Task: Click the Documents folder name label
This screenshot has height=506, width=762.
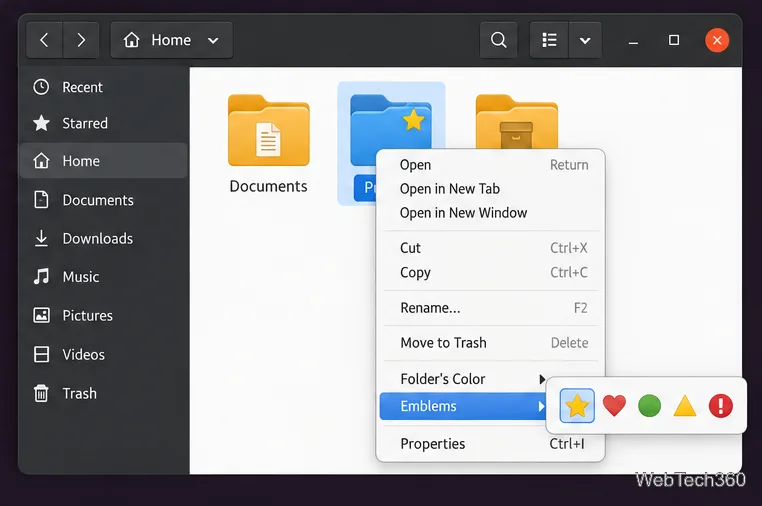Action: (268, 187)
